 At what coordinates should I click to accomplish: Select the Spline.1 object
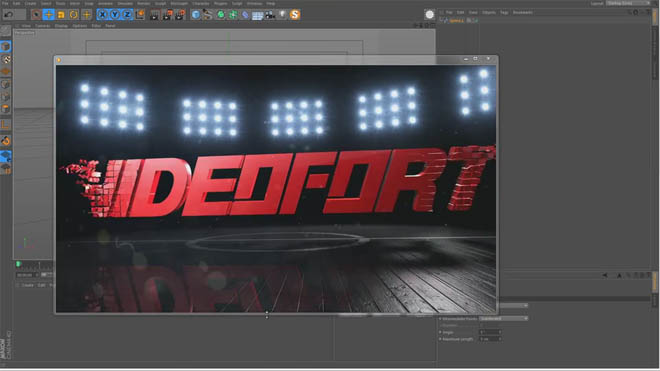[457, 20]
